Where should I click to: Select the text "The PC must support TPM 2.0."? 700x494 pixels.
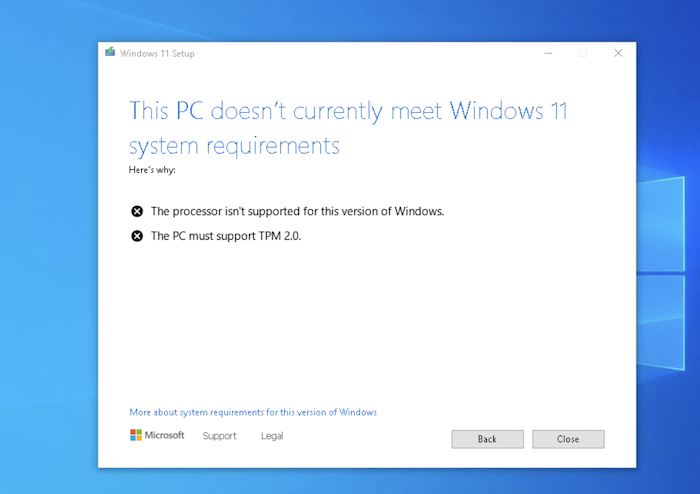(226, 236)
